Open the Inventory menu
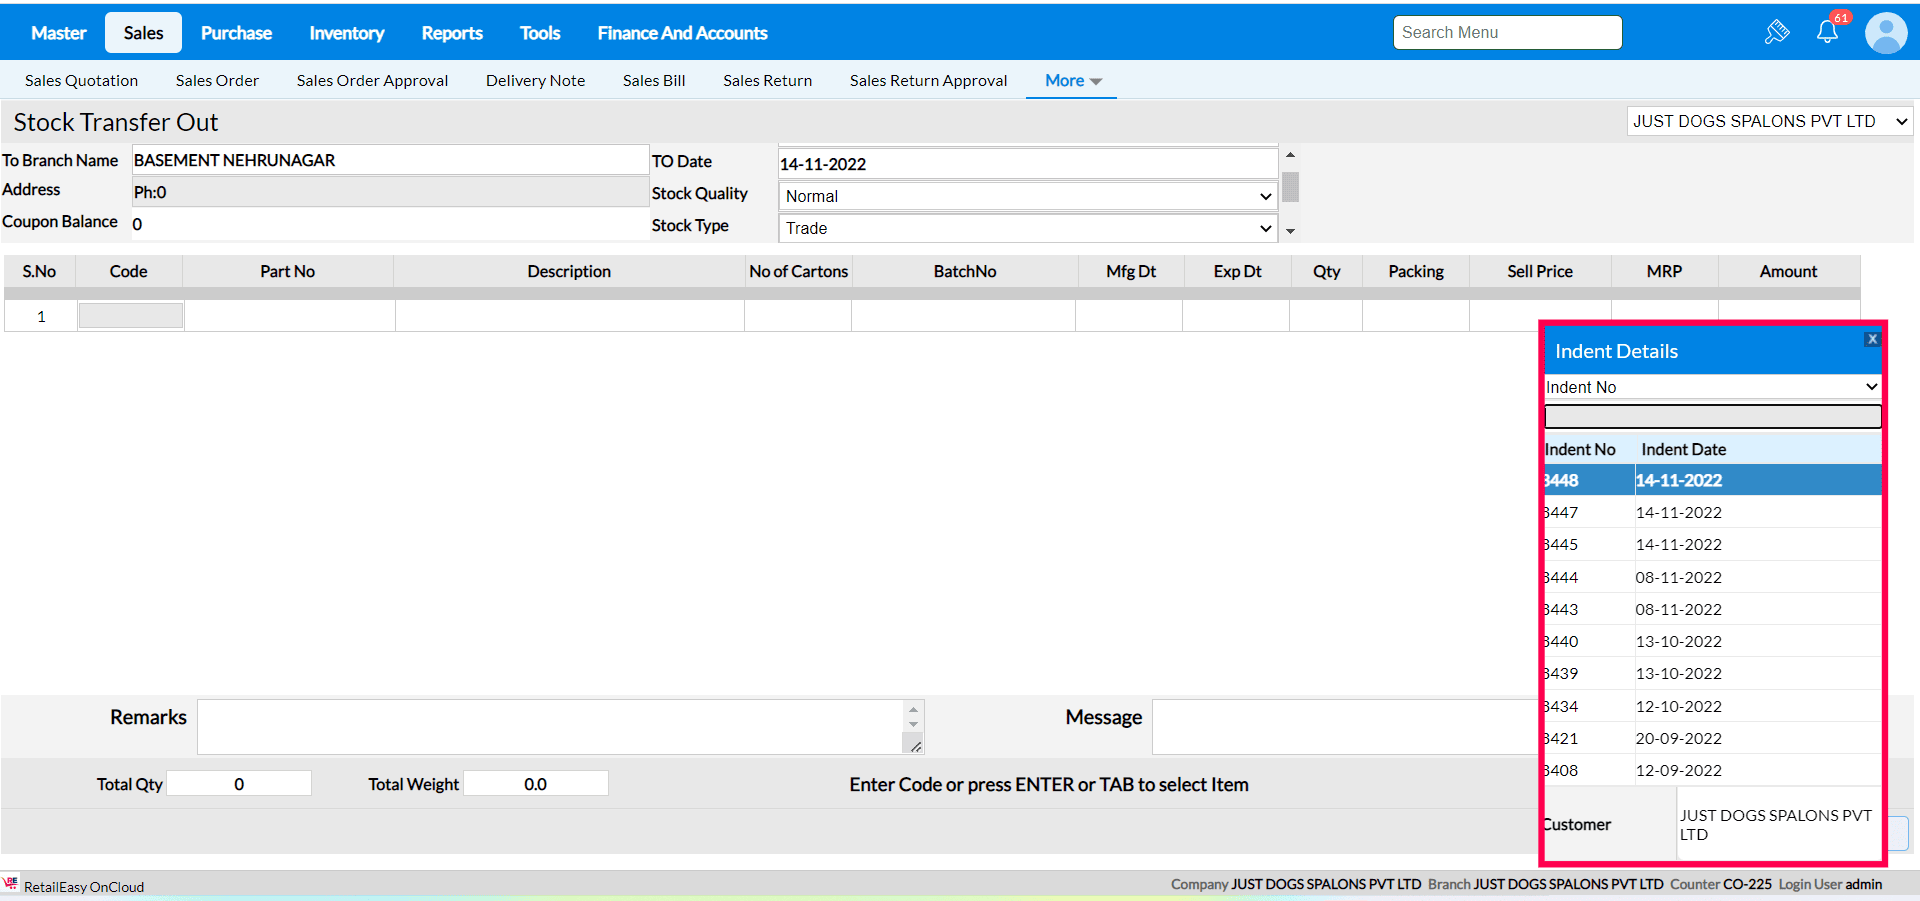 click(x=346, y=33)
